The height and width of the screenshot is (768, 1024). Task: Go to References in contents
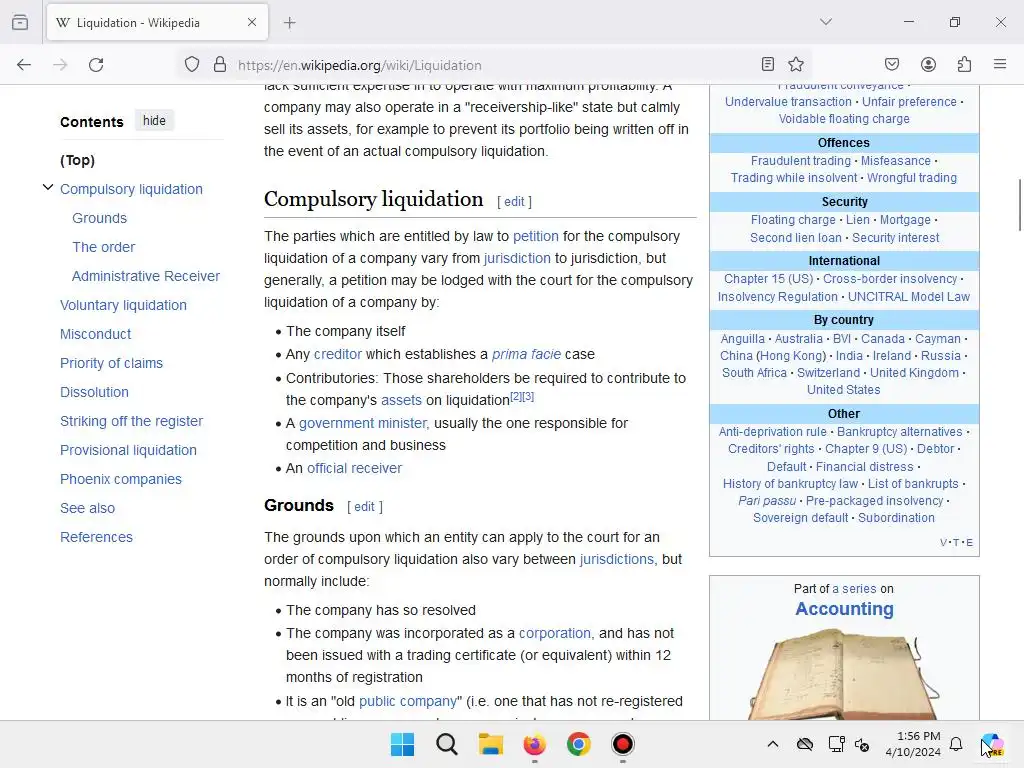[x=96, y=537]
